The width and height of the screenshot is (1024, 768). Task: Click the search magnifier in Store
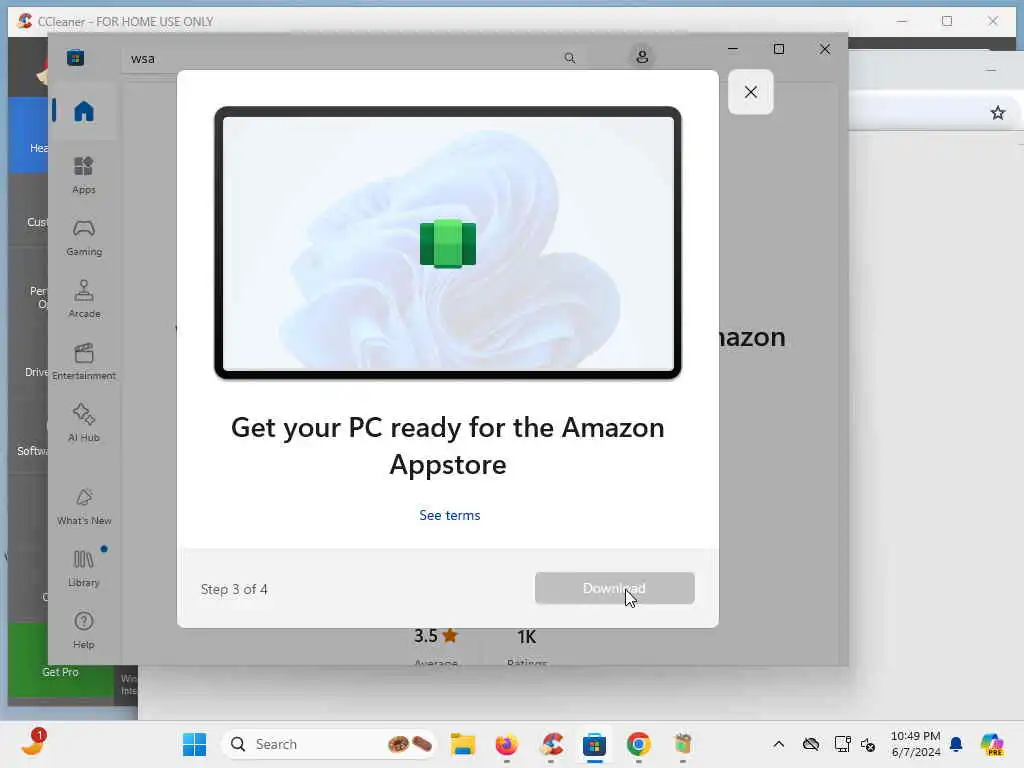[x=570, y=58]
